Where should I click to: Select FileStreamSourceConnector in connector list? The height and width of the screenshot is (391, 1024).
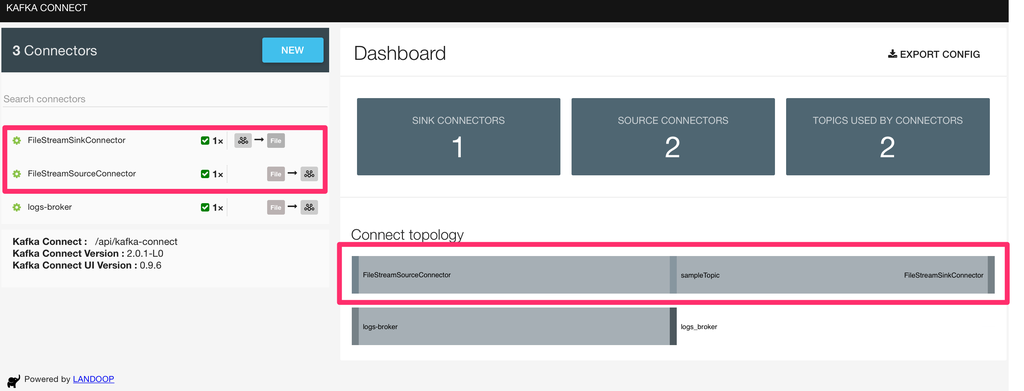point(82,174)
